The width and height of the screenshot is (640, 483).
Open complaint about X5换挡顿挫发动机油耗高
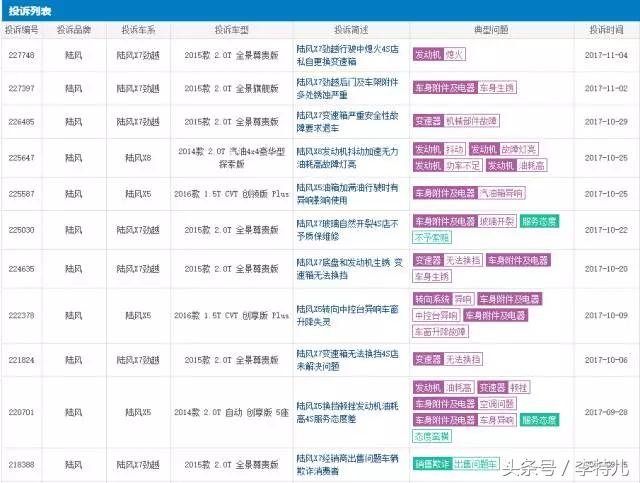[347, 412]
